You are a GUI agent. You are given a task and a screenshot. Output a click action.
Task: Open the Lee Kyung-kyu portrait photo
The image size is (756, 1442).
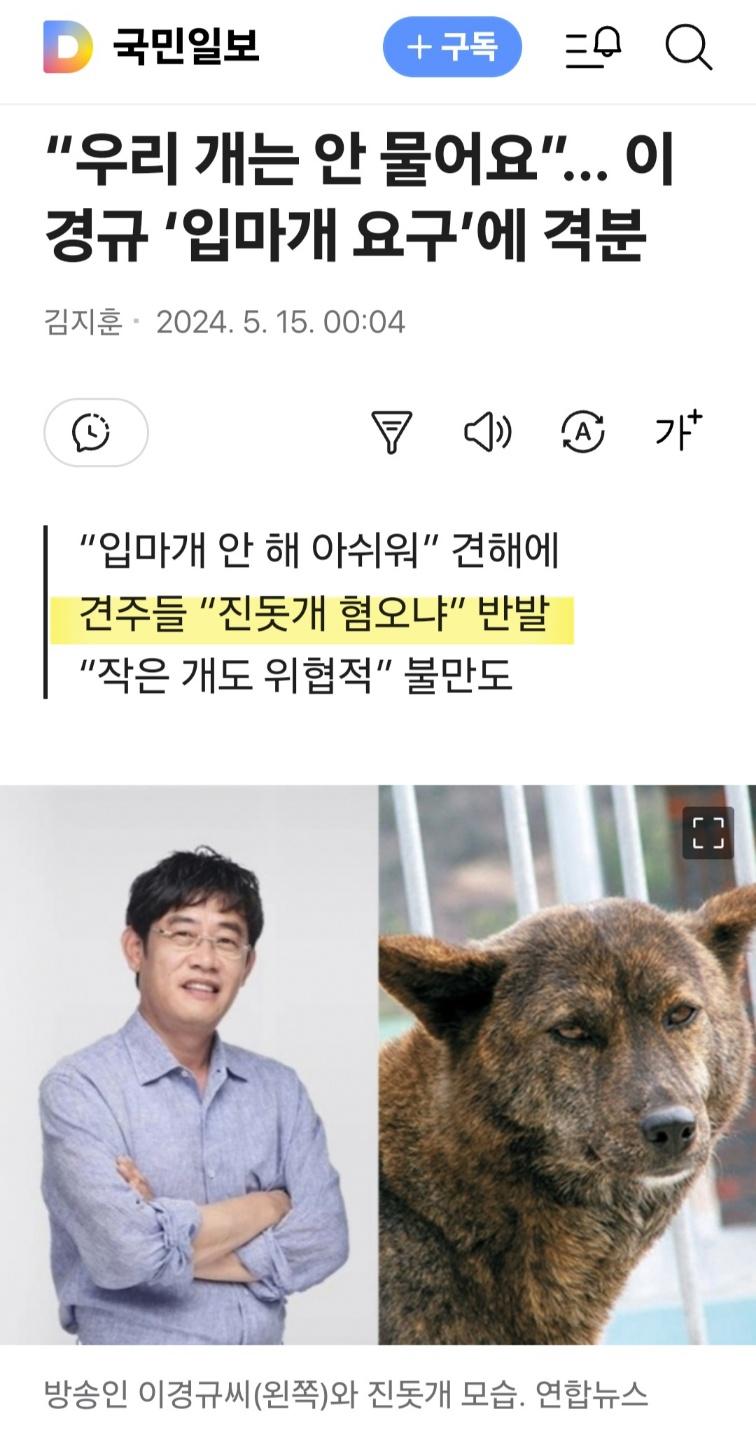[189, 1064]
